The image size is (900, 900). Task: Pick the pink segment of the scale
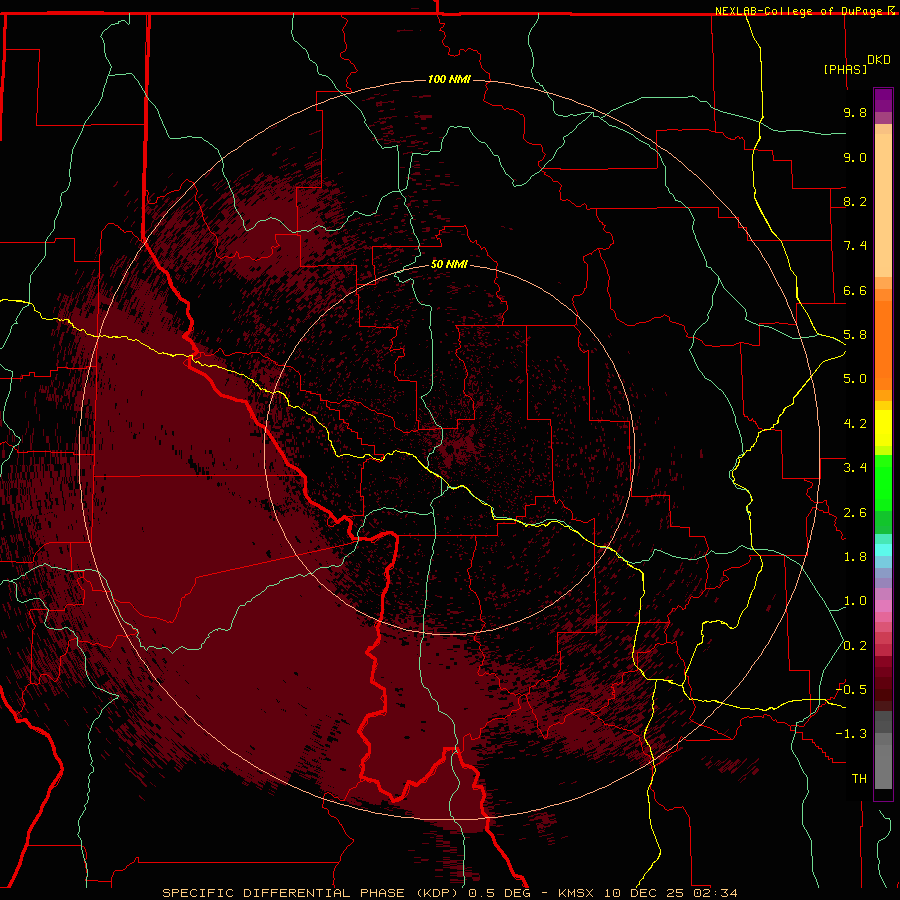(883, 606)
